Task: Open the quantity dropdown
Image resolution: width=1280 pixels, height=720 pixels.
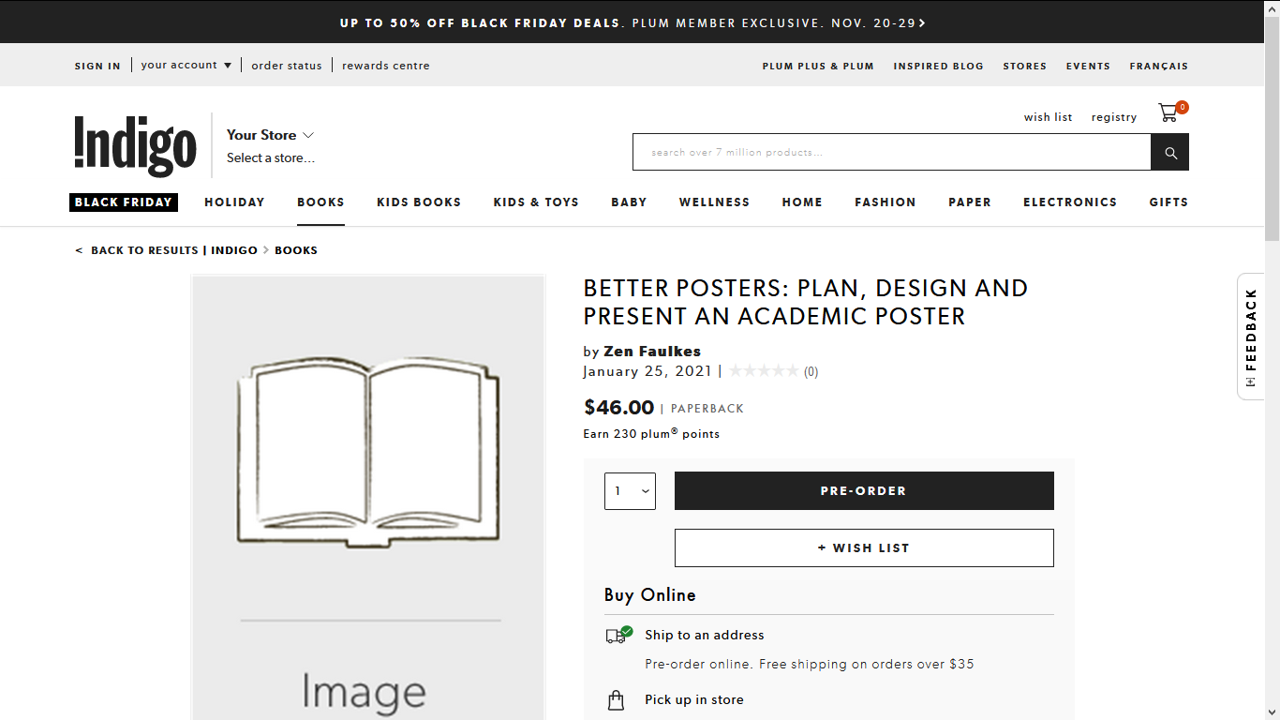Action: tap(630, 491)
